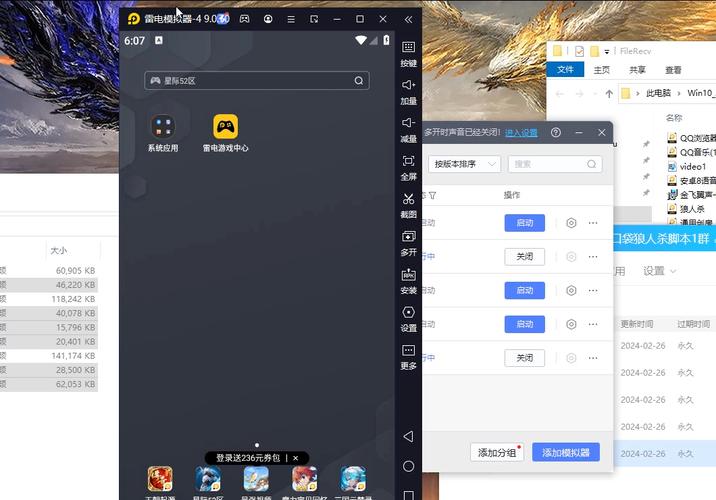Open multi-instance manager (多开) icon

408,243
